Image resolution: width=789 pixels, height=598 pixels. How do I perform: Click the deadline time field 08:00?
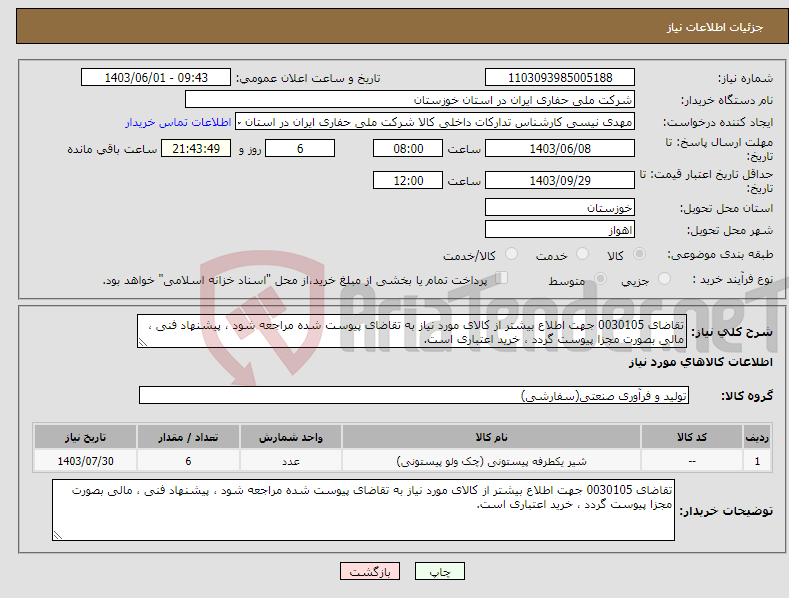pyautogui.click(x=408, y=148)
